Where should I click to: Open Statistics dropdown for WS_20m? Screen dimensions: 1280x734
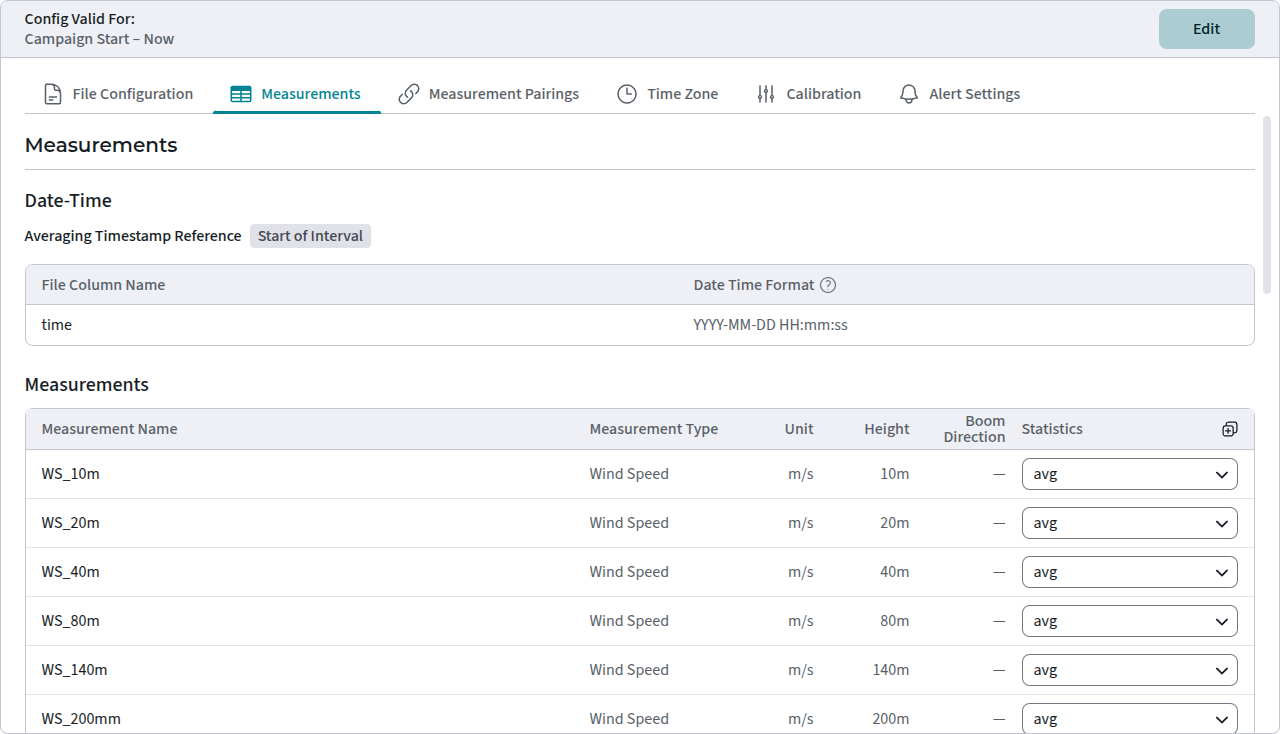[1130, 523]
